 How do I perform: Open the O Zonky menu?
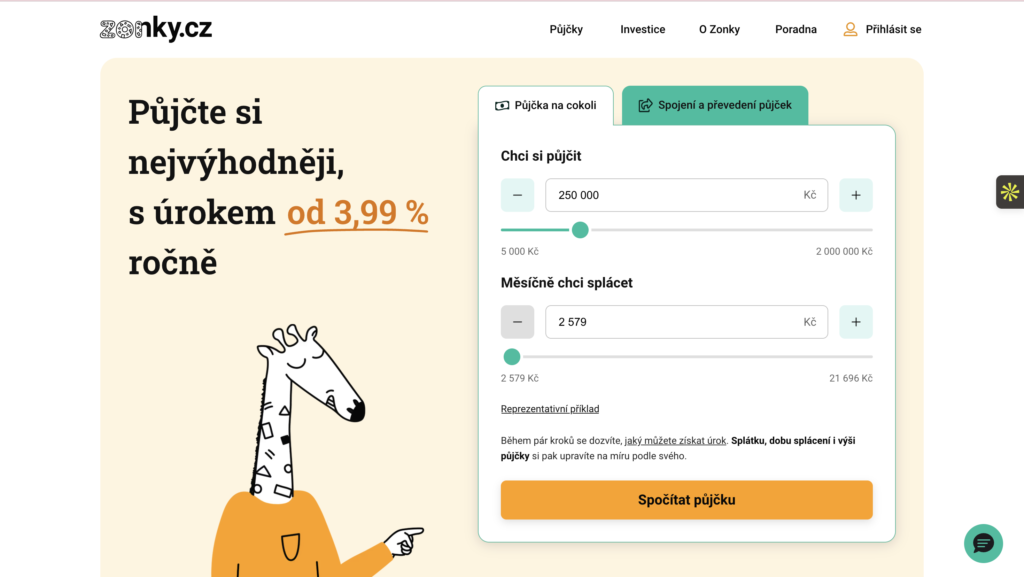(719, 29)
